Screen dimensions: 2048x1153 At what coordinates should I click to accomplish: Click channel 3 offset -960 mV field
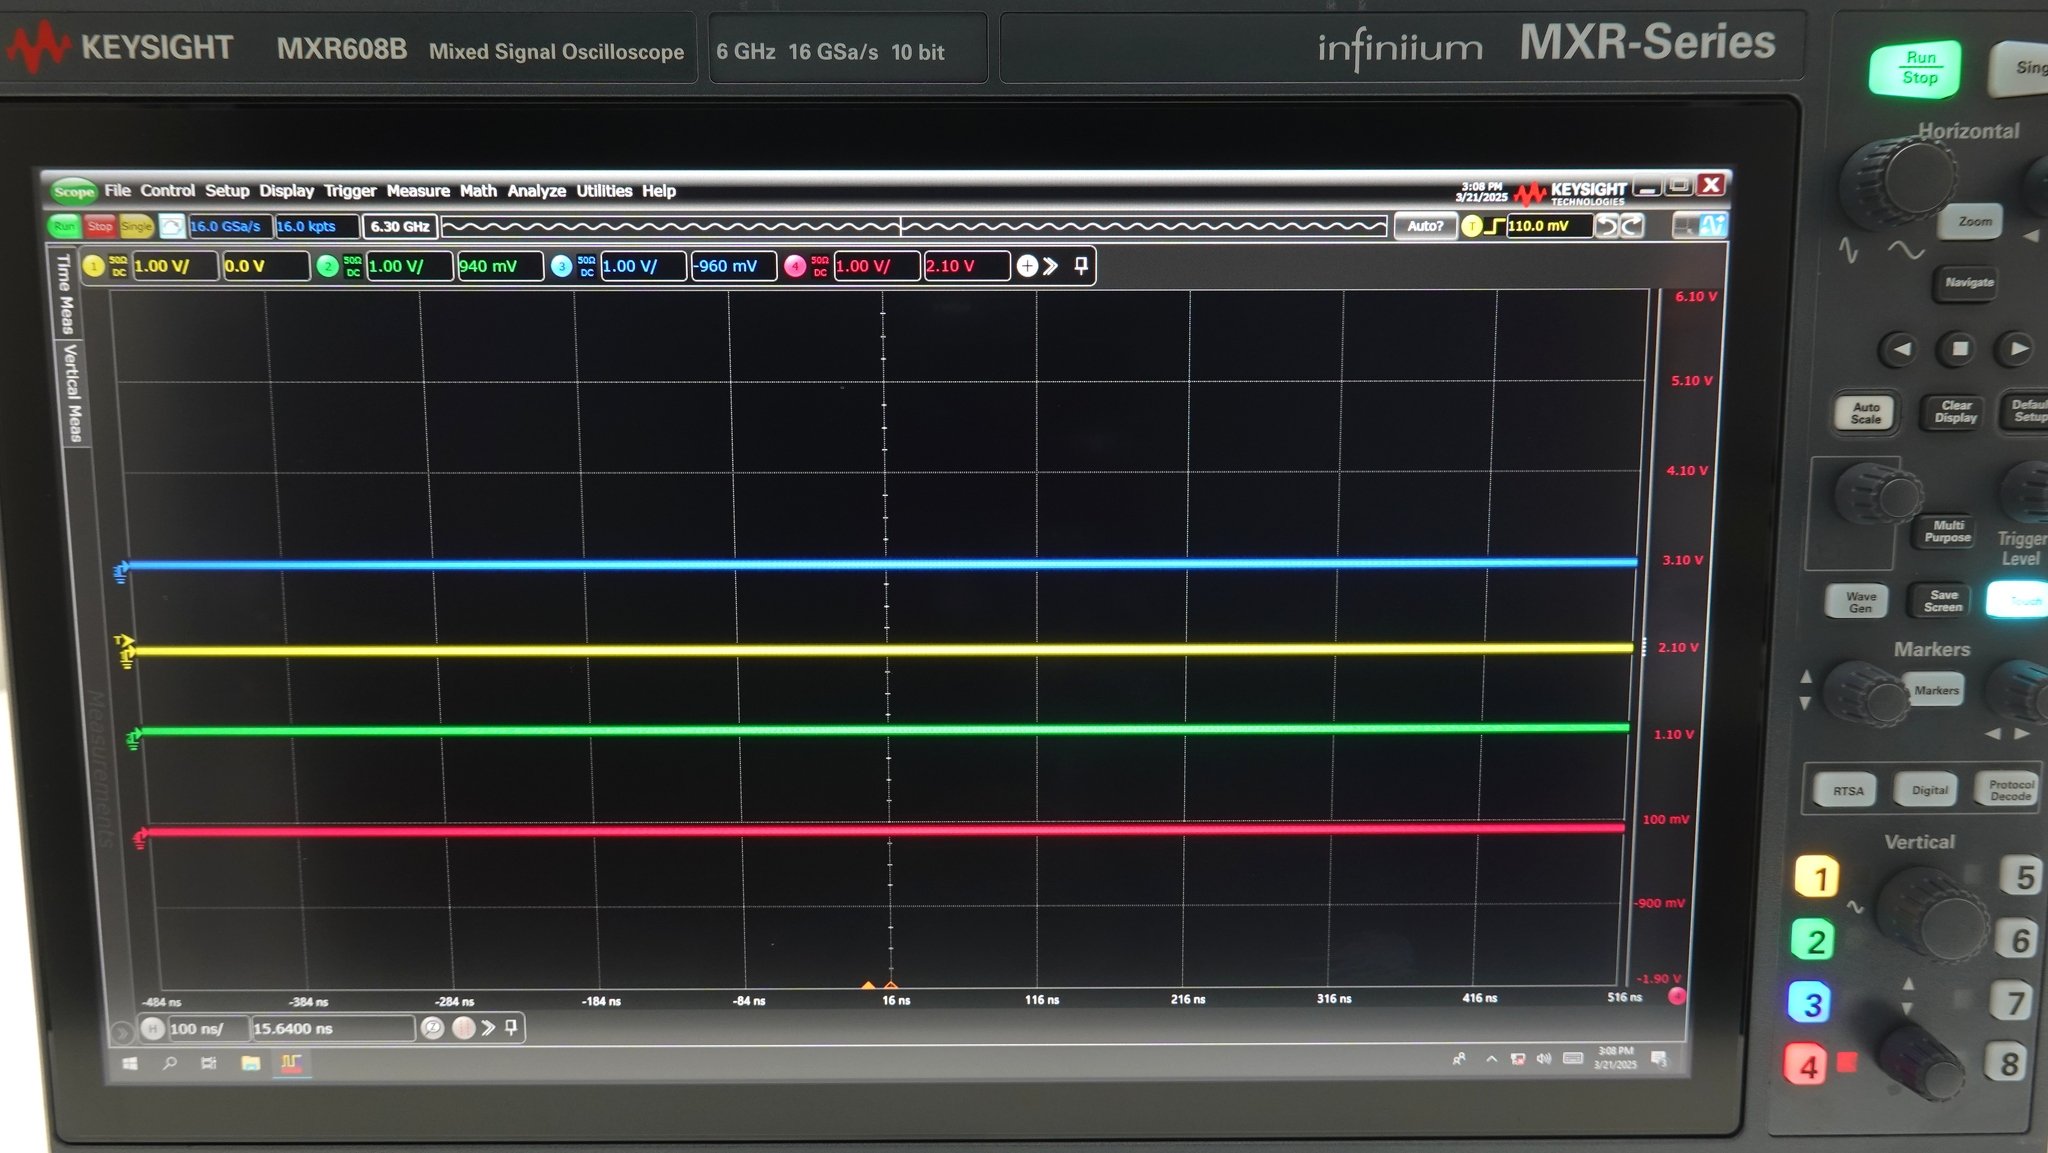(x=734, y=266)
